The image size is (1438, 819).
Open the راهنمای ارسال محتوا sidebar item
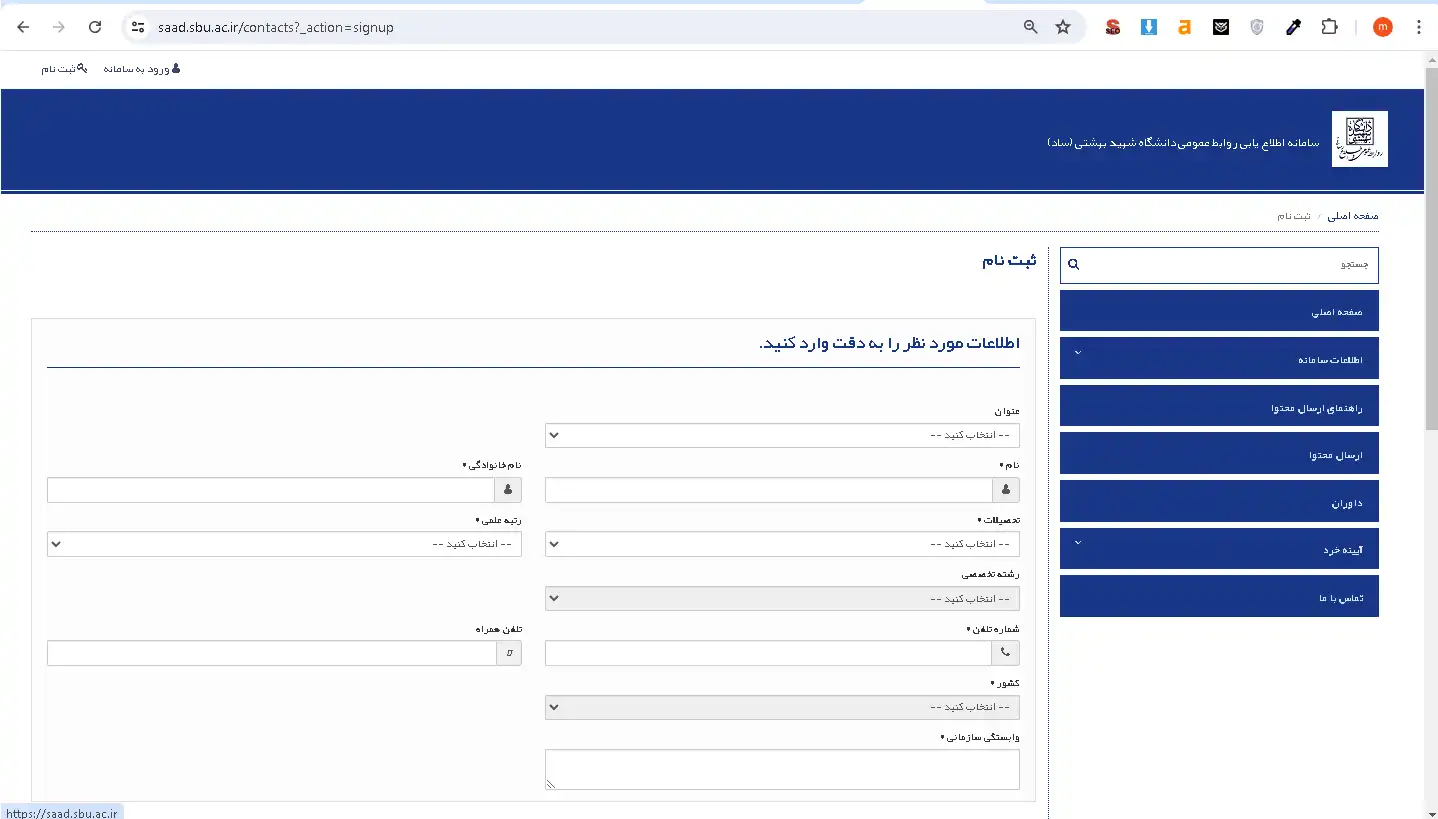pyautogui.click(x=1219, y=406)
